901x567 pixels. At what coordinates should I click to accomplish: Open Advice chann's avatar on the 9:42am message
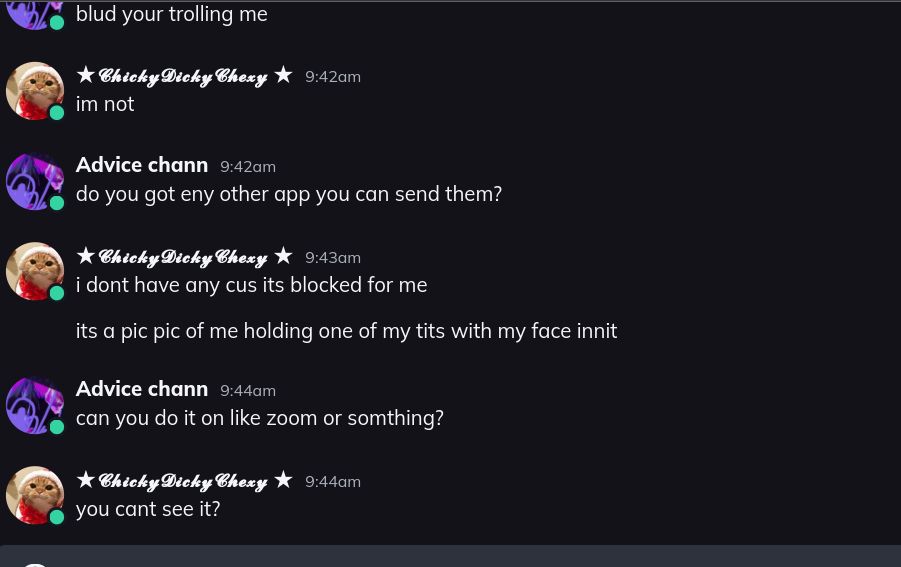[35, 181]
